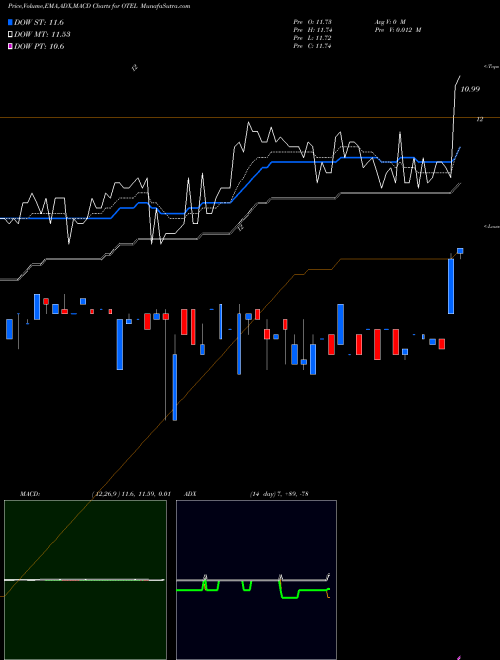Click the '<Lows' marker label
This screenshot has width=500, height=660.
pos(492,226)
